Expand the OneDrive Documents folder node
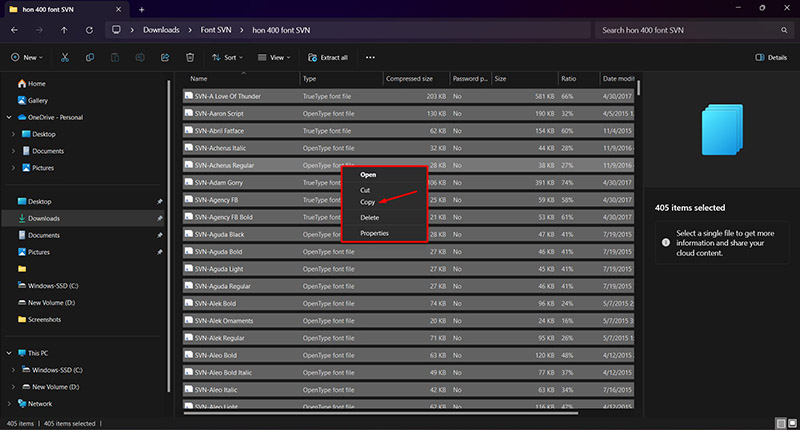Screen dimensions: 800x430 point(13,151)
